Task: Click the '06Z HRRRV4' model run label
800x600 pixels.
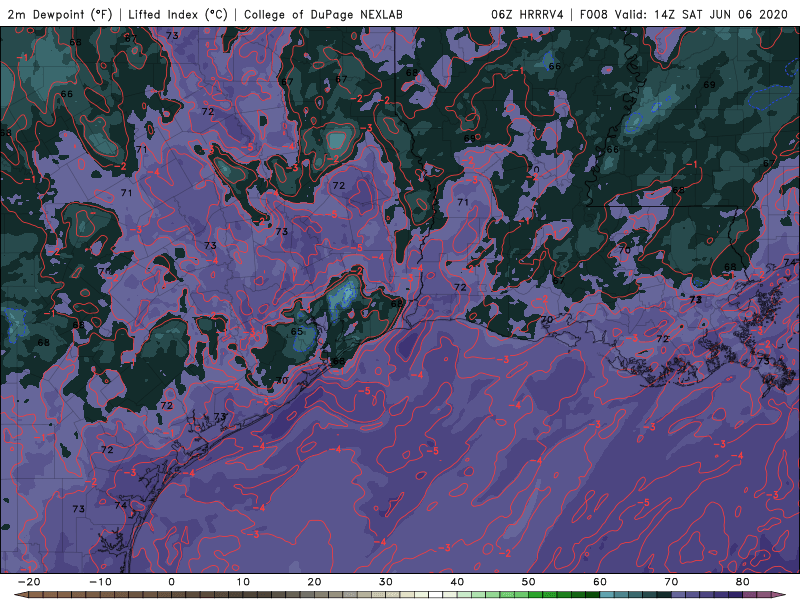Action: tap(527, 14)
